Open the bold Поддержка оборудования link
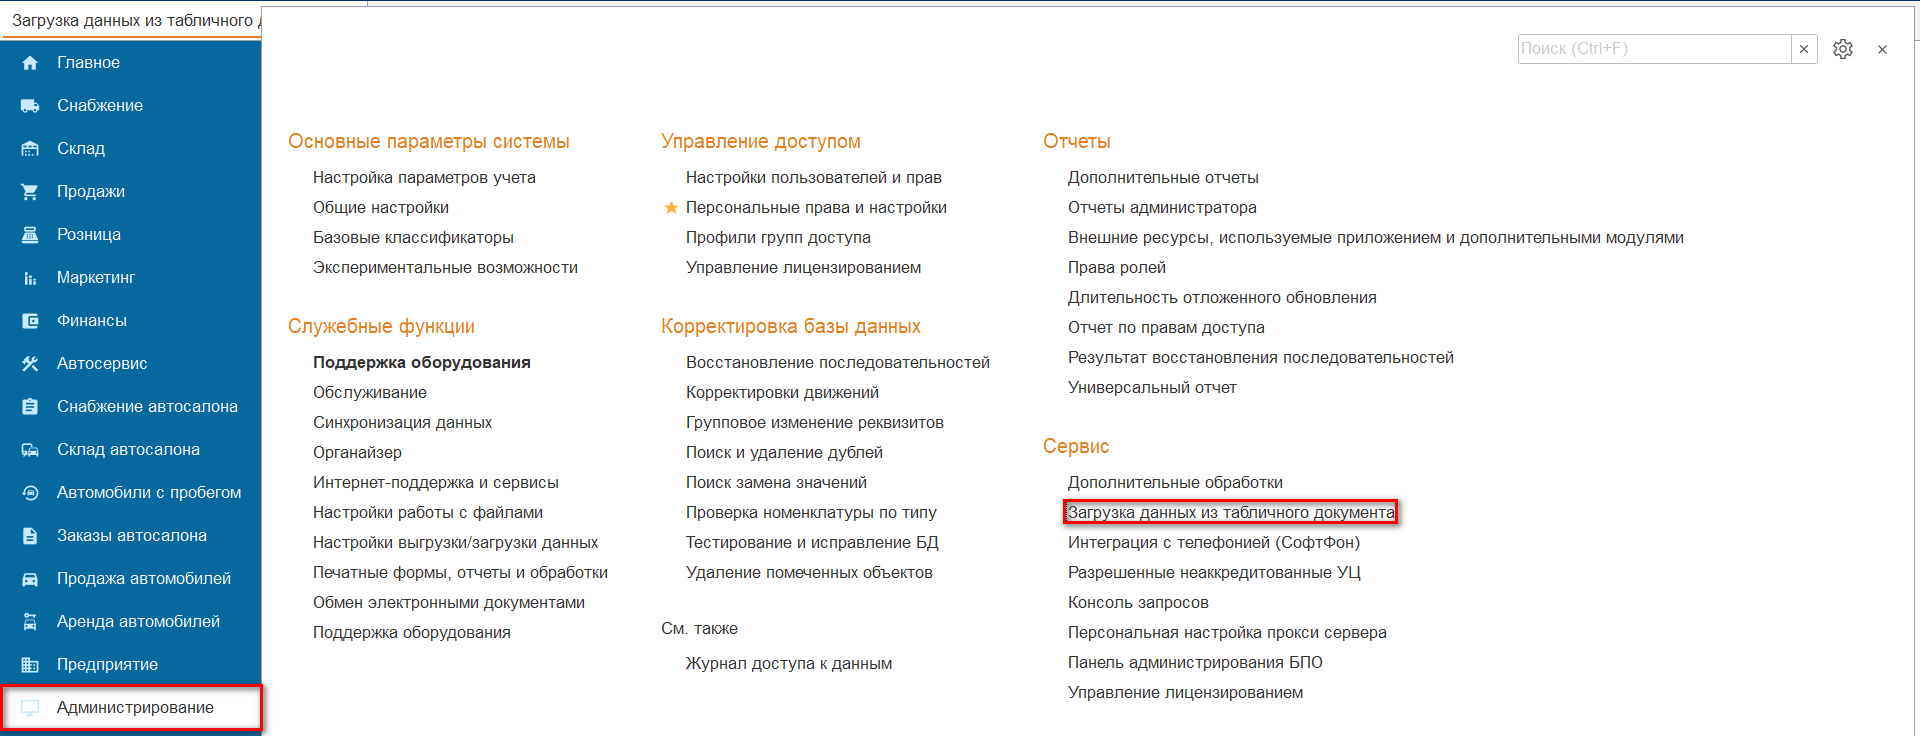Screen dimensions: 1920x736 click(x=422, y=363)
